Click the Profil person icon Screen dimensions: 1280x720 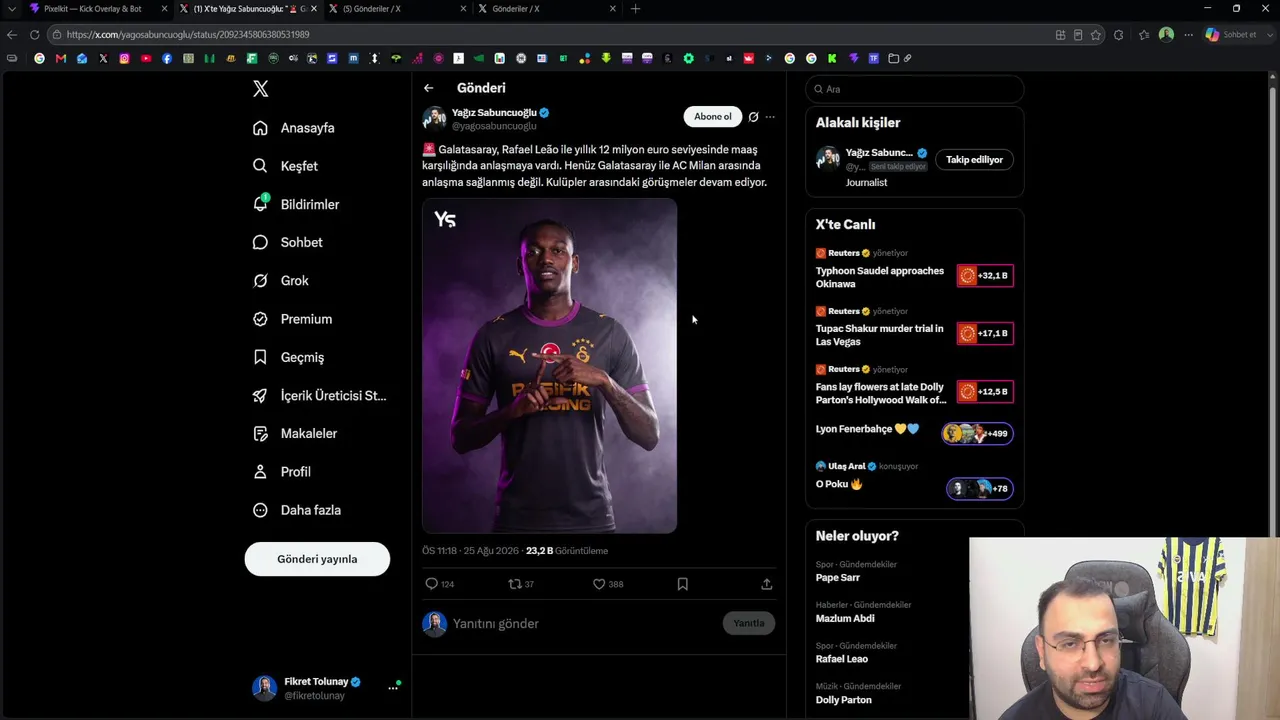(x=260, y=472)
